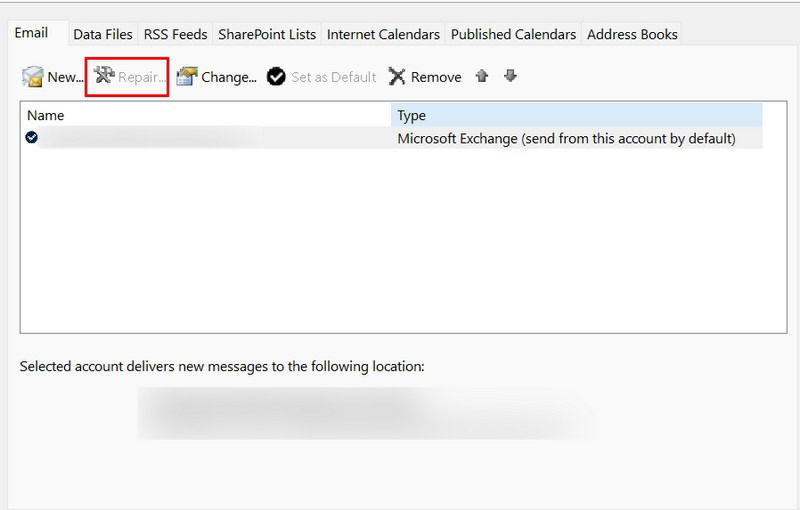Click the Change account icon
Image resolution: width=800 pixels, height=510 pixels.
click(x=187, y=76)
